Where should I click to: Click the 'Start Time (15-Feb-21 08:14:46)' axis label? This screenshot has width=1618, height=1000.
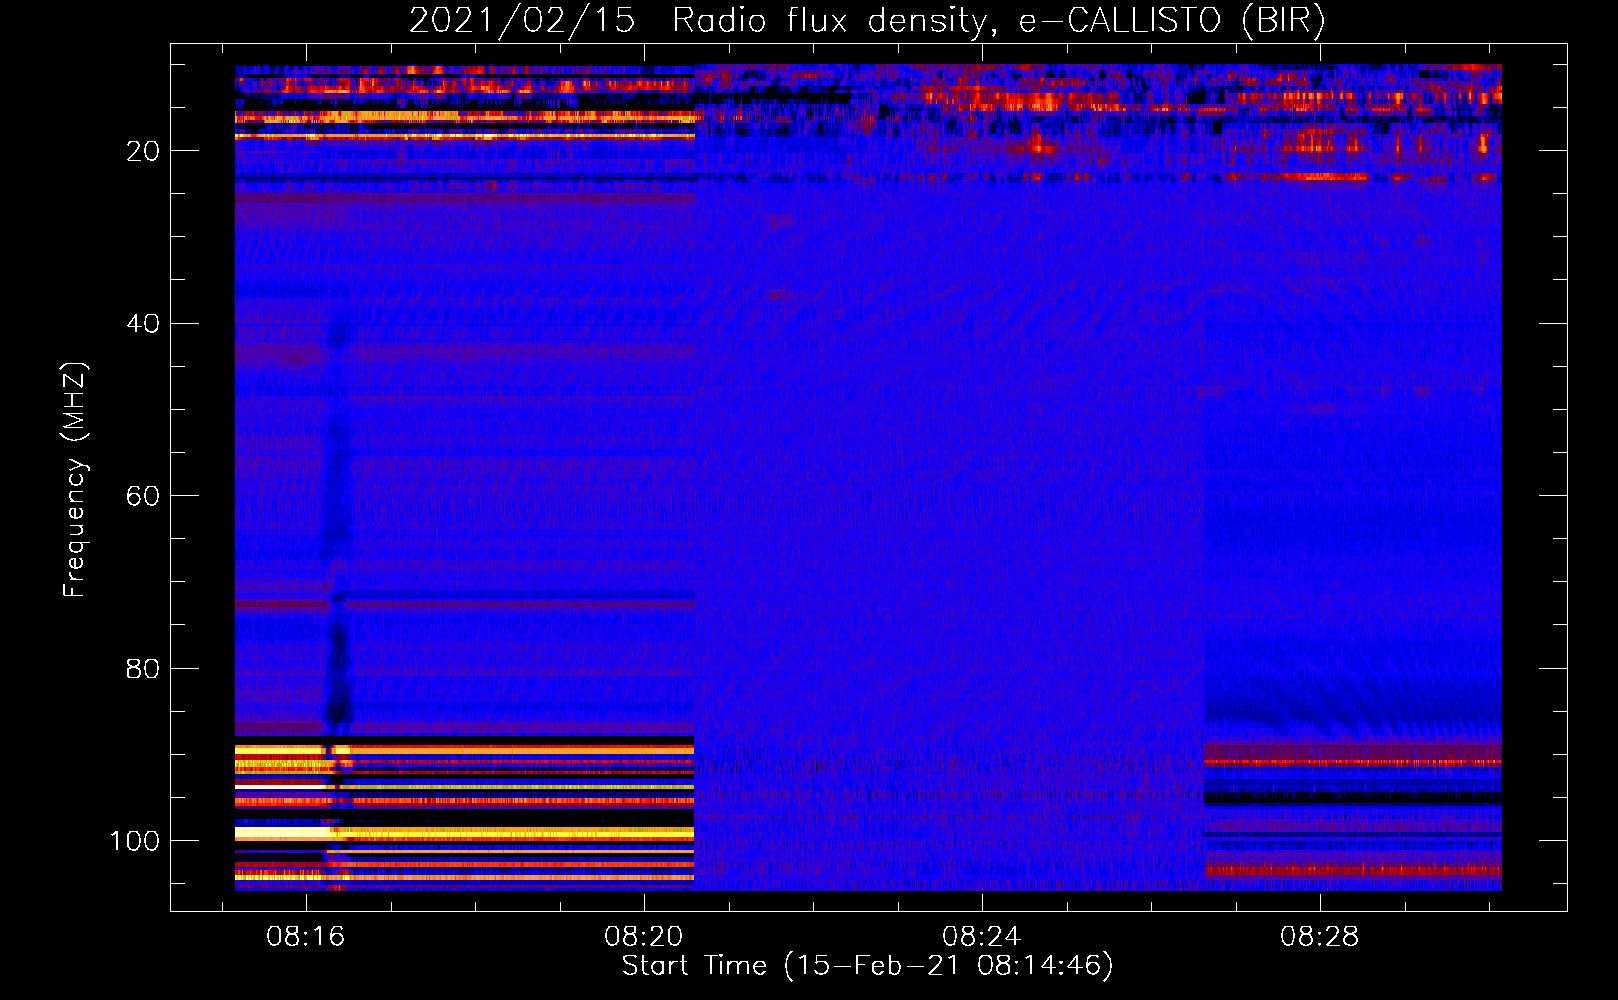click(867, 966)
